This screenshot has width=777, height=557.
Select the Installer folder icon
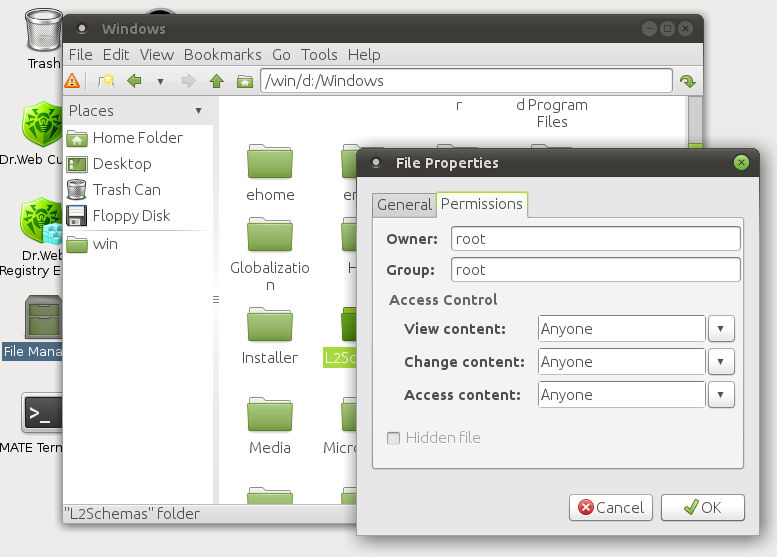[x=270, y=324]
